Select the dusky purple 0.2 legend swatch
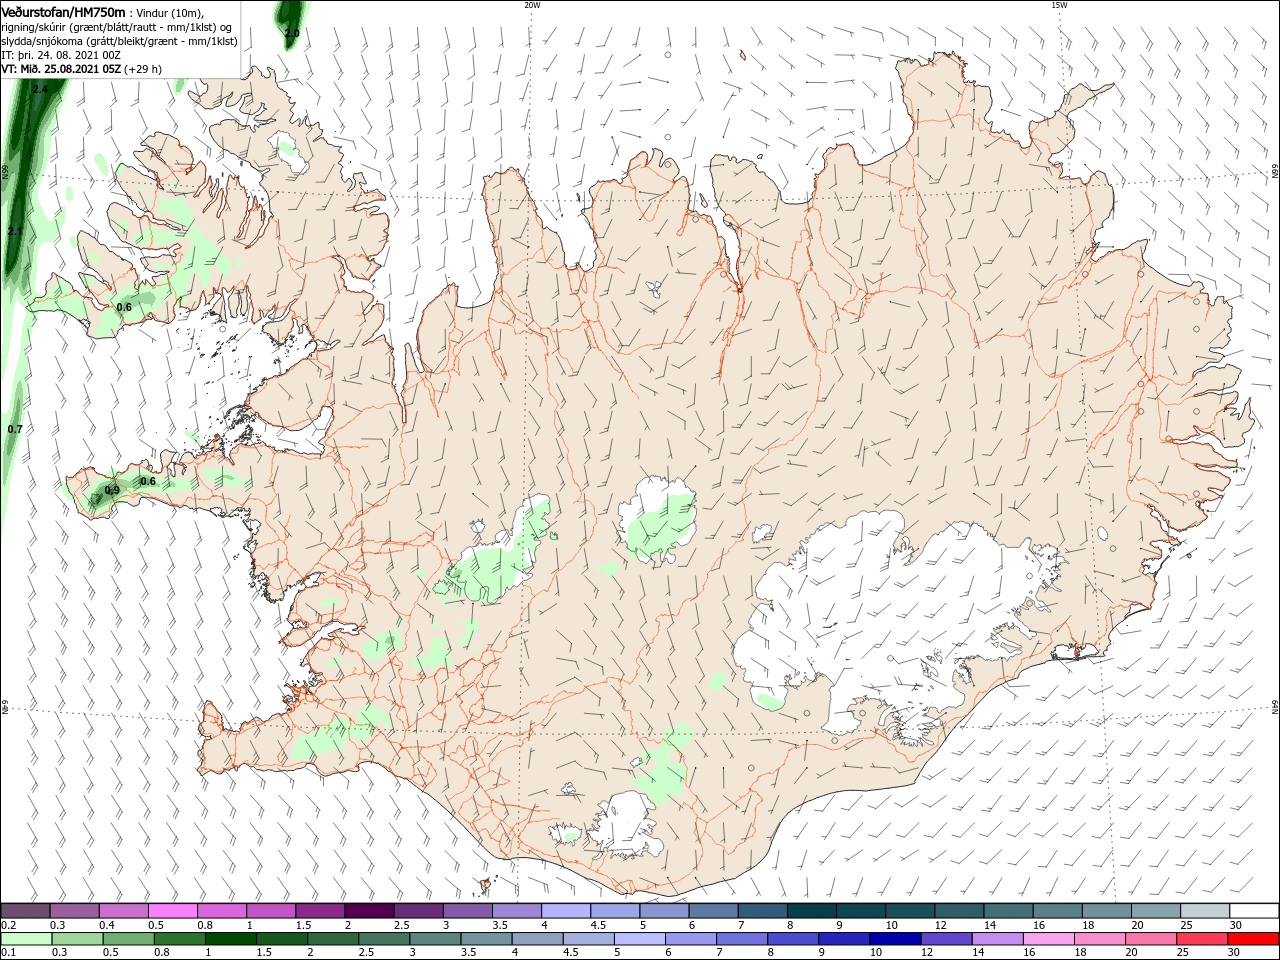 pyautogui.click(x=25, y=911)
